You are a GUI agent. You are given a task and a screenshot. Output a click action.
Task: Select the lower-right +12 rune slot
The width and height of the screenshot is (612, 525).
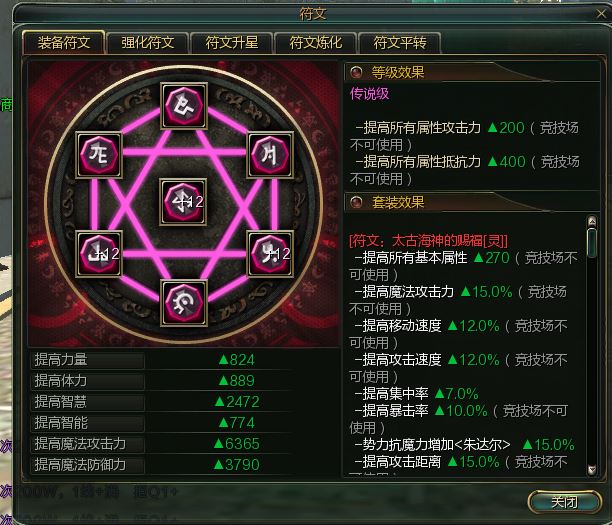(270, 254)
